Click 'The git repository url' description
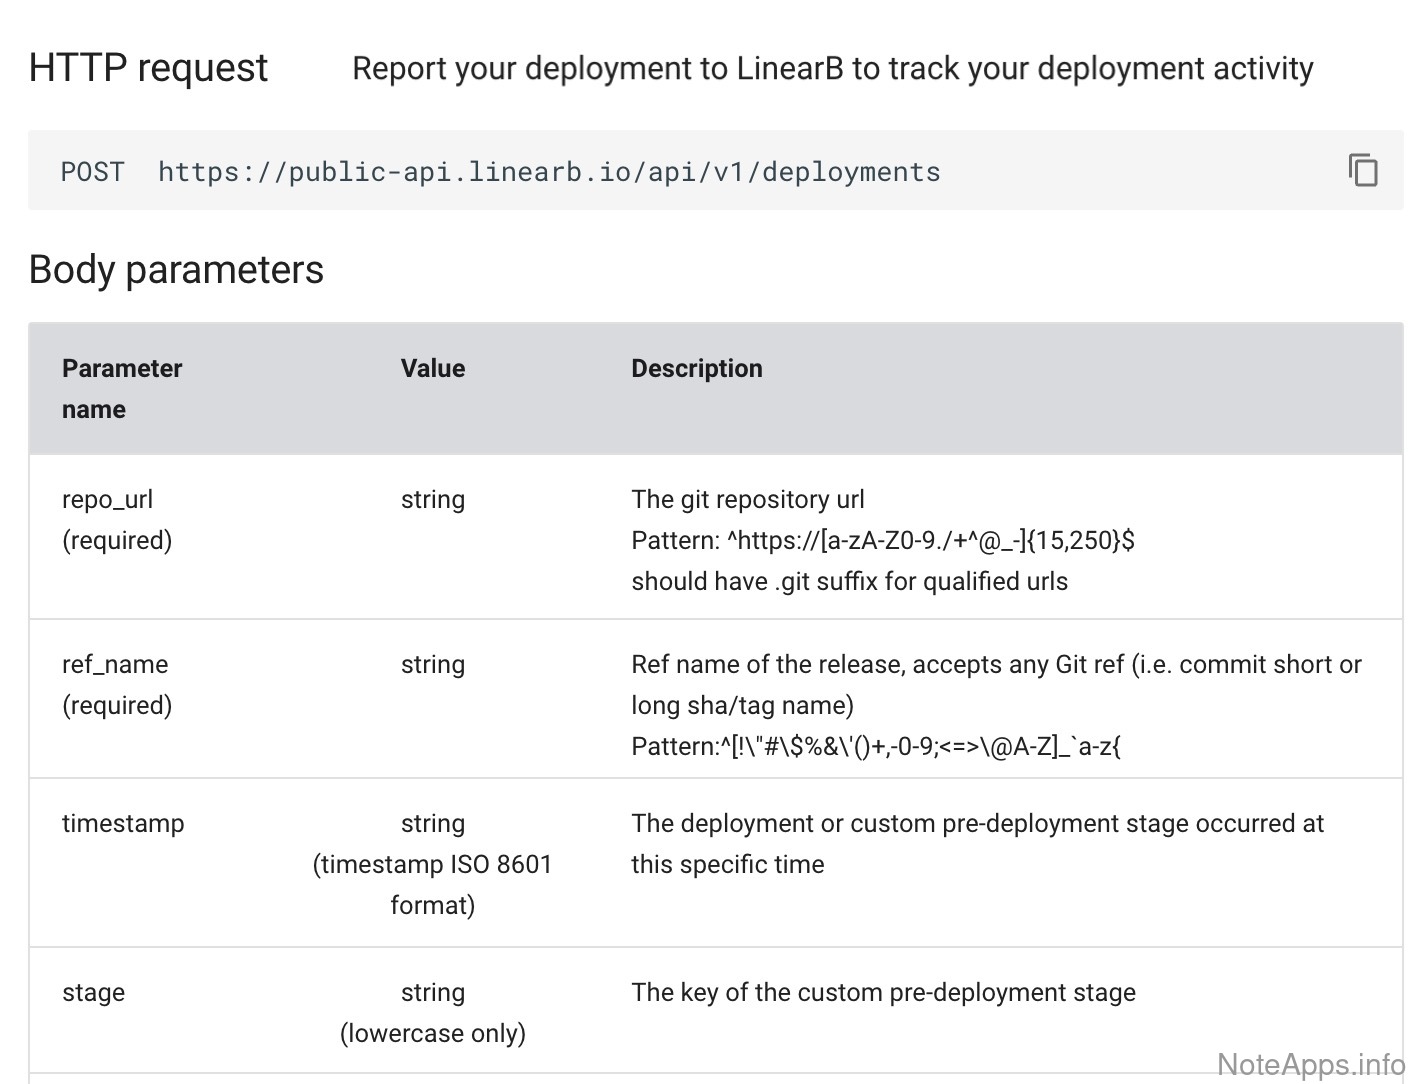1408x1084 pixels. (x=747, y=499)
